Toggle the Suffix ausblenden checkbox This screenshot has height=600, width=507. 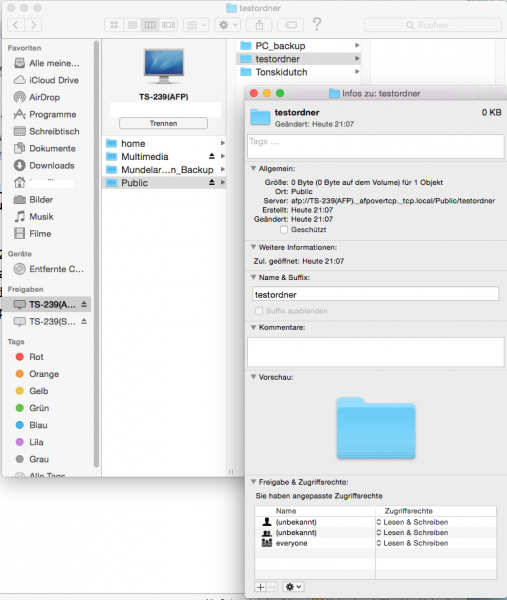coord(259,311)
